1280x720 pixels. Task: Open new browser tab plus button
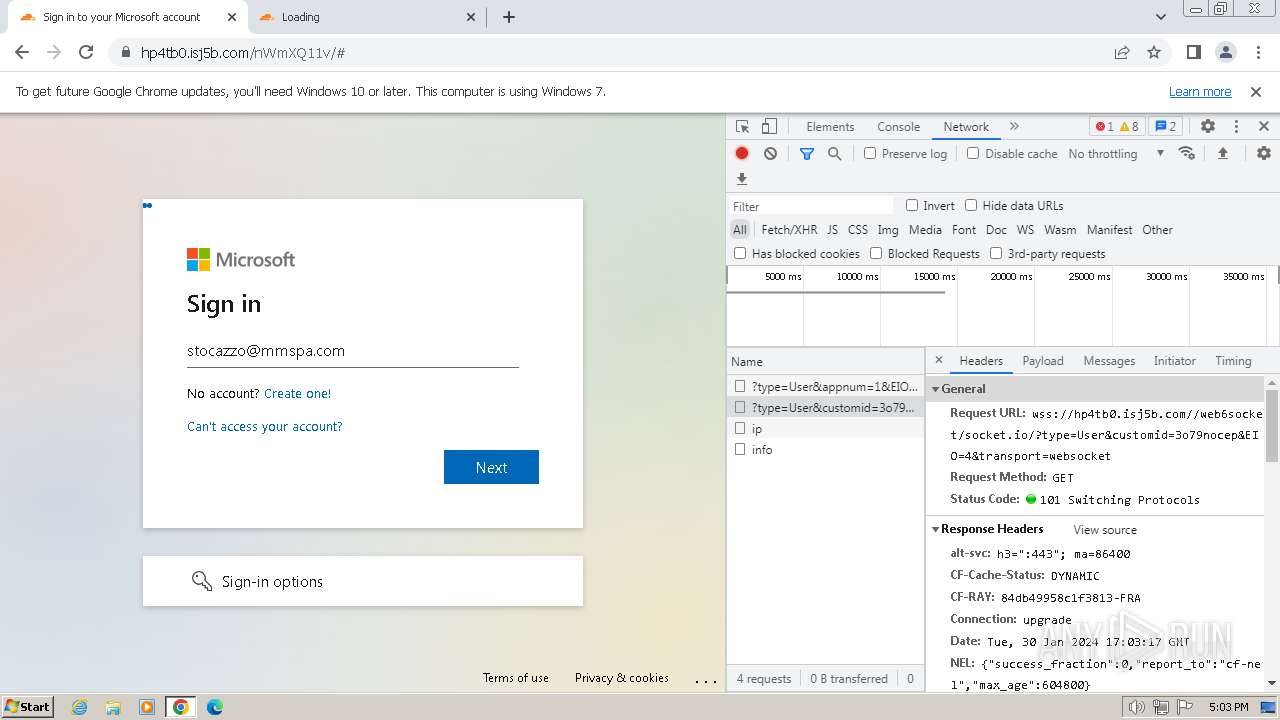509,17
